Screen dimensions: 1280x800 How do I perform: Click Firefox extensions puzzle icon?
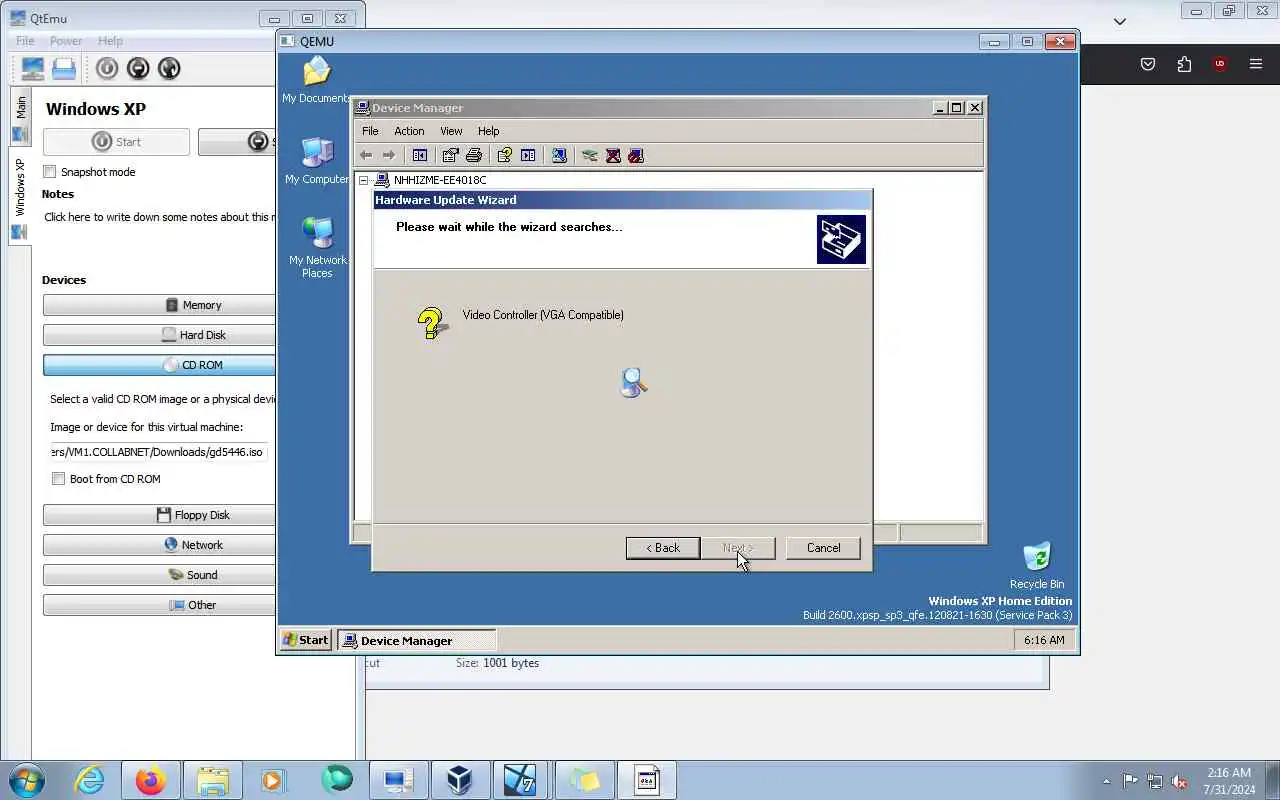click(x=1184, y=64)
